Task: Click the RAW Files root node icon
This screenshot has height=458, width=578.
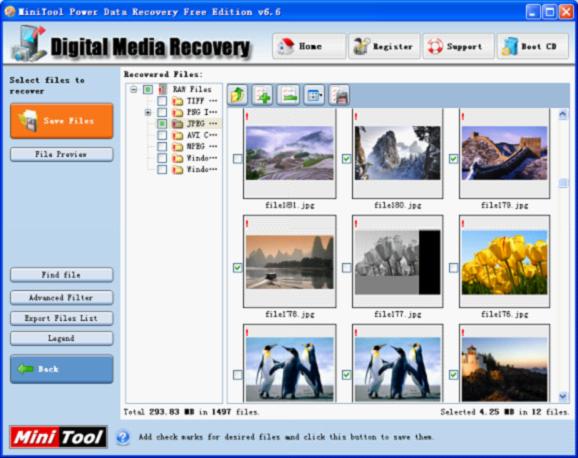Action: click(162, 89)
